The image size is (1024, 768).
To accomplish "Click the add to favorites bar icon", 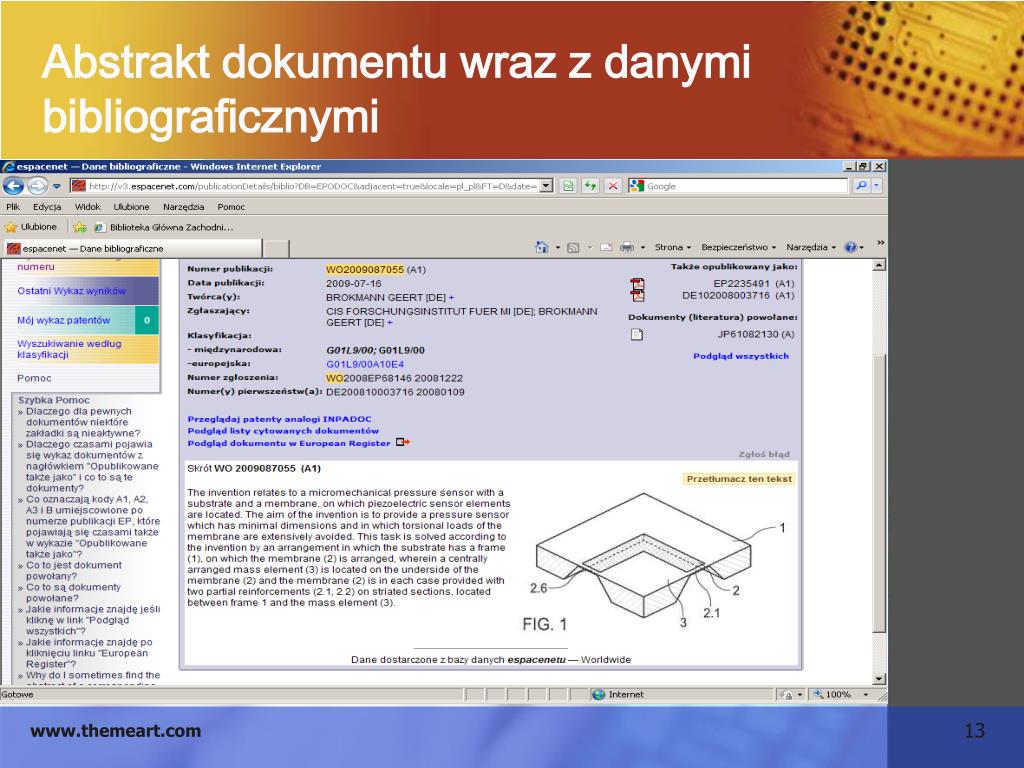I will 80,227.
